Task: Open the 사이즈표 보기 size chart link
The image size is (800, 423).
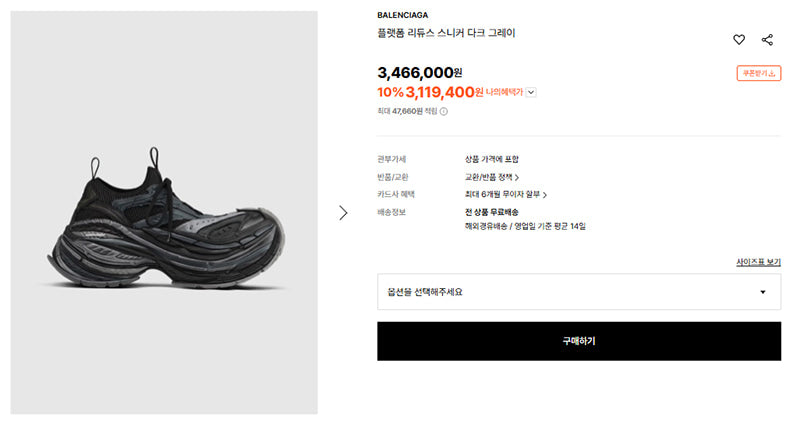Action: pos(758,262)
